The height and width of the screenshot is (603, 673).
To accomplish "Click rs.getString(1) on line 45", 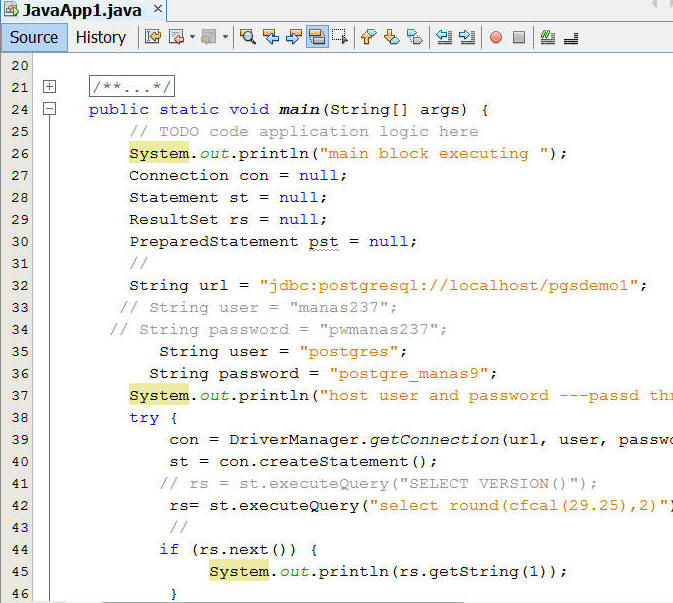I will coord(472,571).
